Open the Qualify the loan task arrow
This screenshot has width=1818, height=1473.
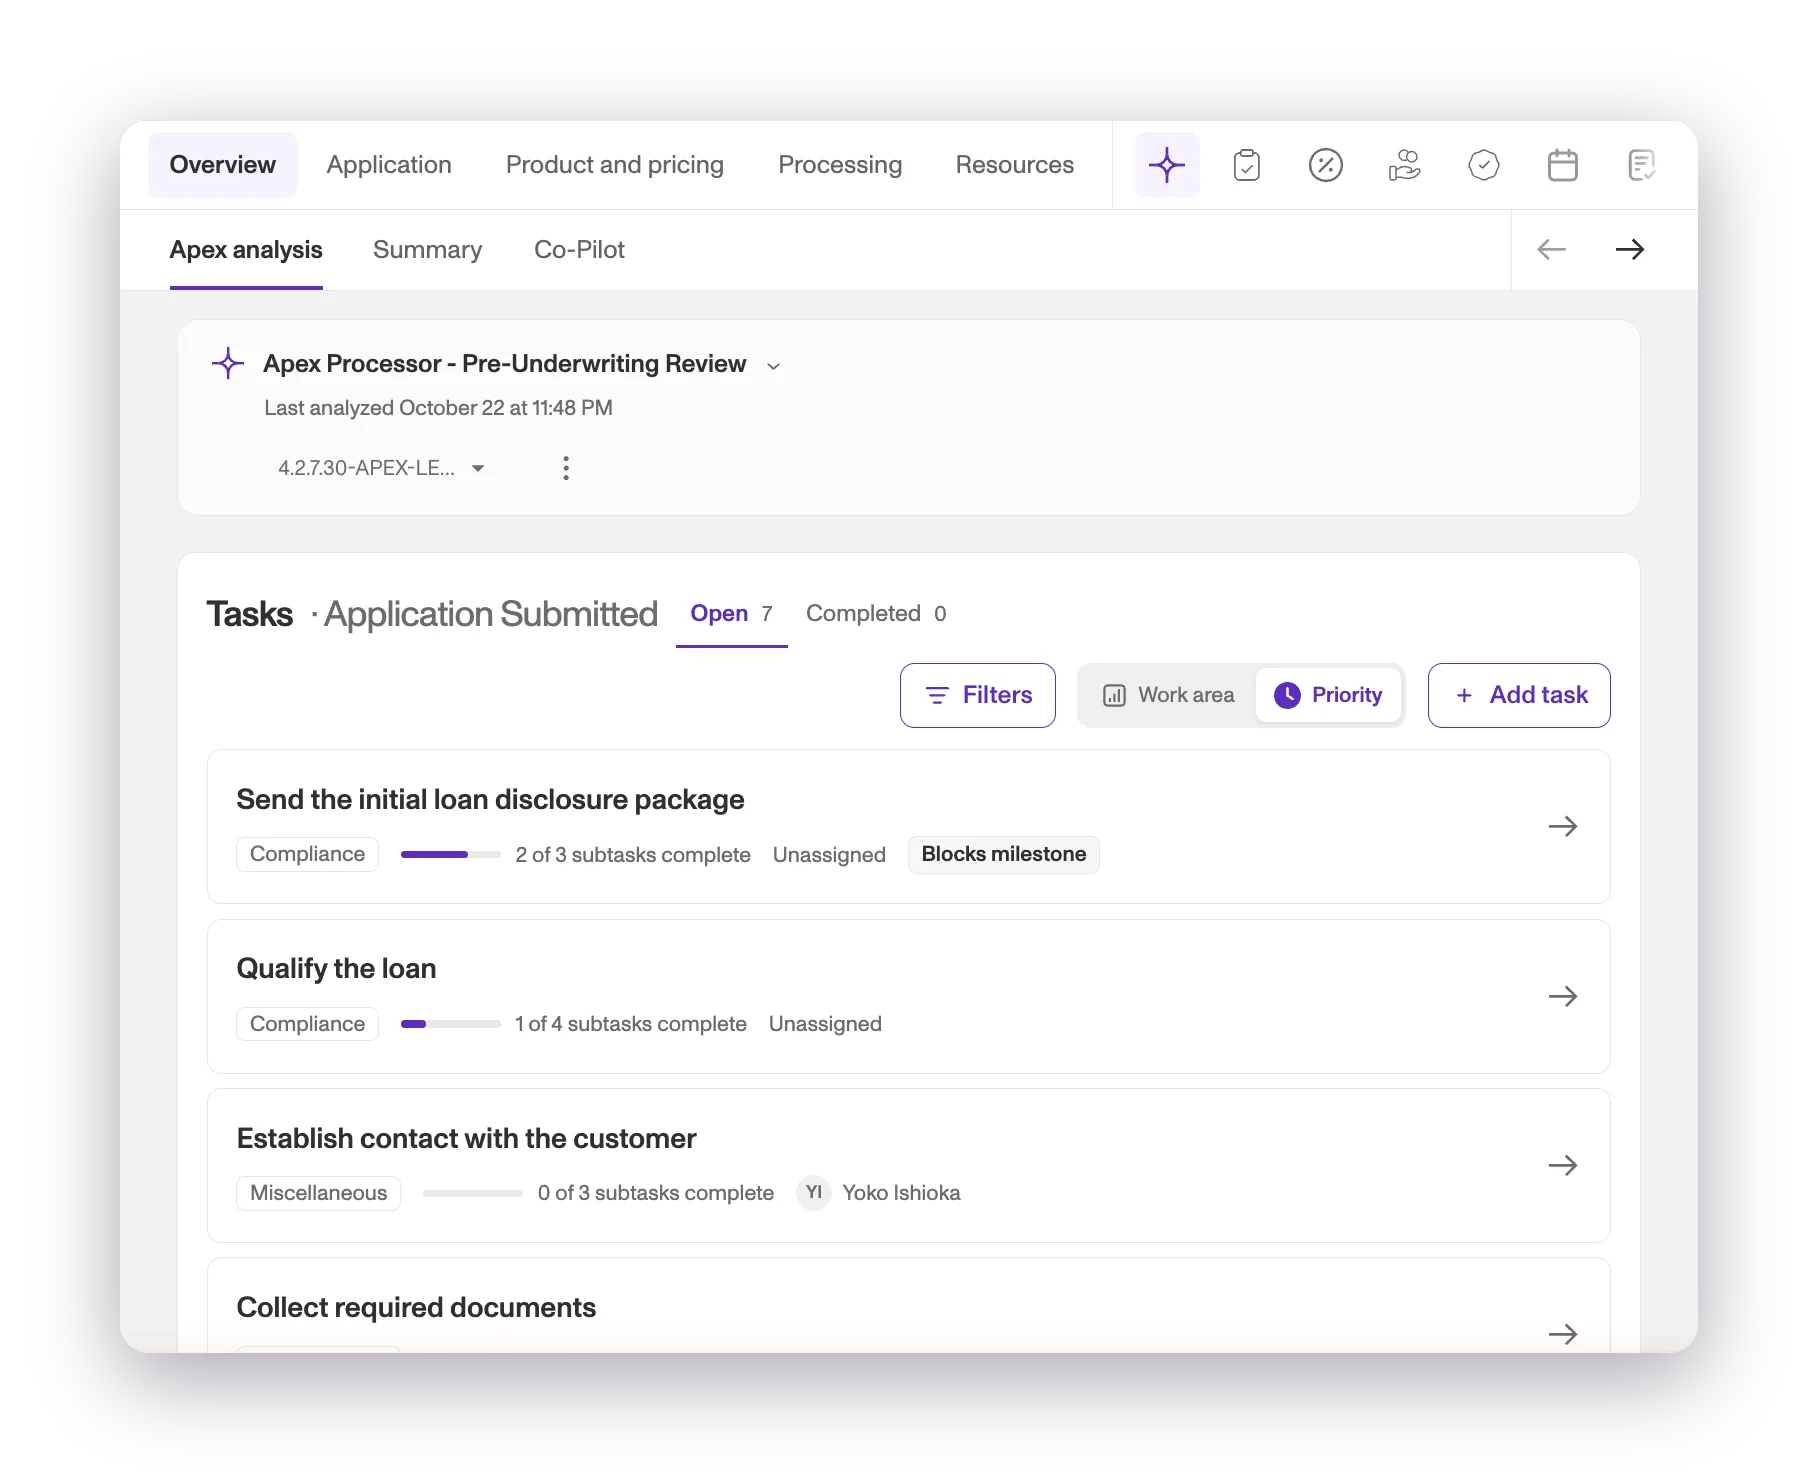pyautogui.click(x=1563, y=996)
